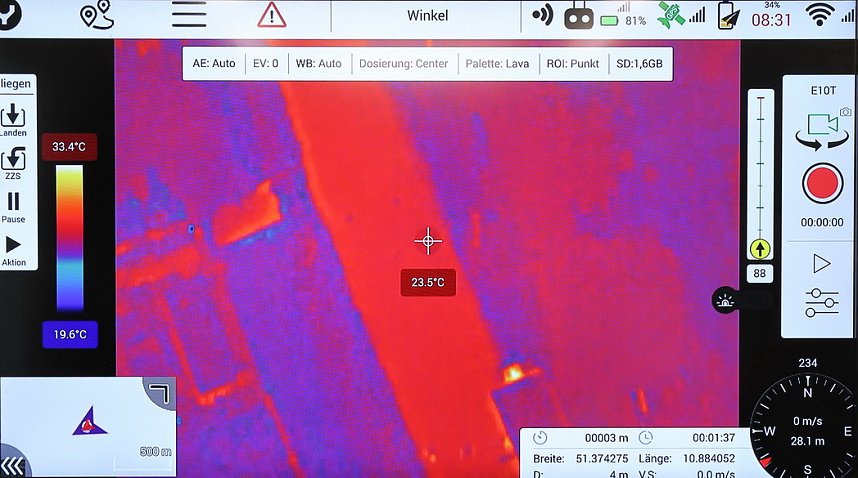
Task: Tap the recording timer 00:00:00
Action: [x=822, y=222]
